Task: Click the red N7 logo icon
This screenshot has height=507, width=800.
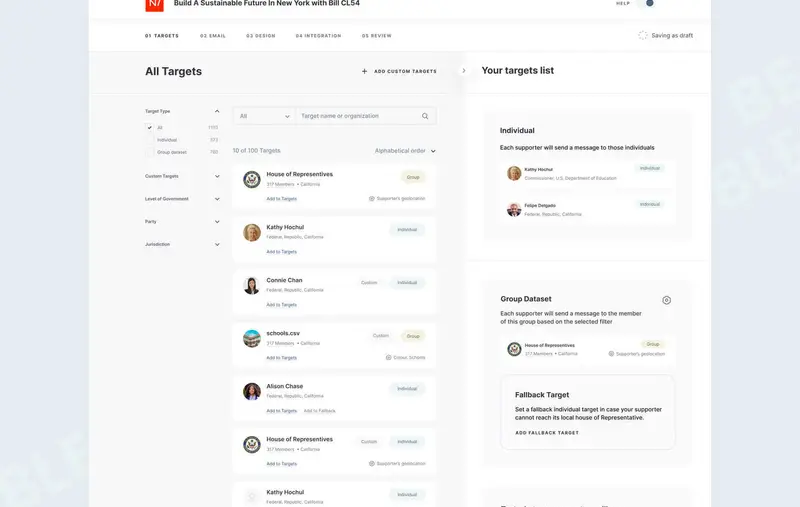Action: 154,5
